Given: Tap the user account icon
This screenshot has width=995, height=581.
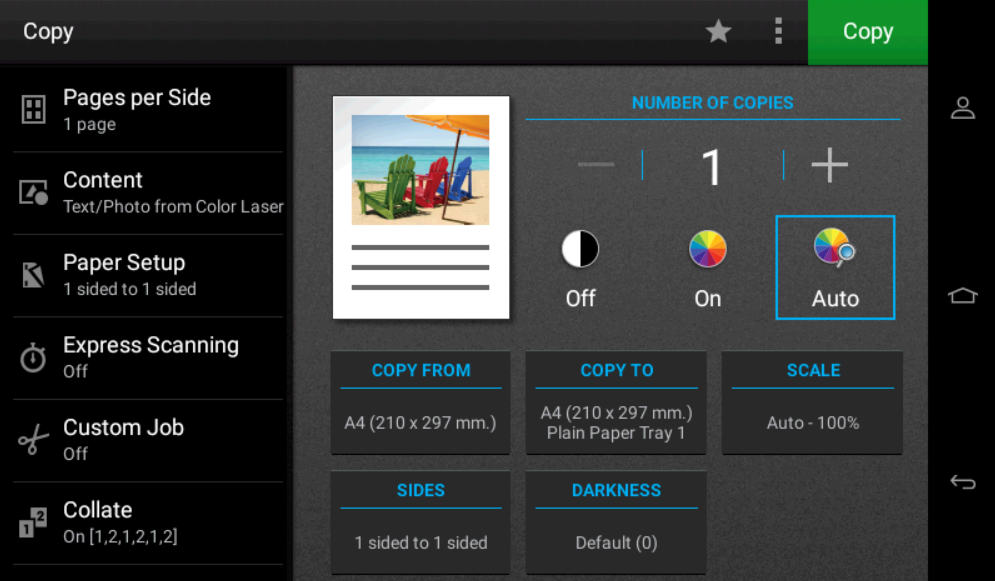Looking at the screenshot, I should [962, 108].
